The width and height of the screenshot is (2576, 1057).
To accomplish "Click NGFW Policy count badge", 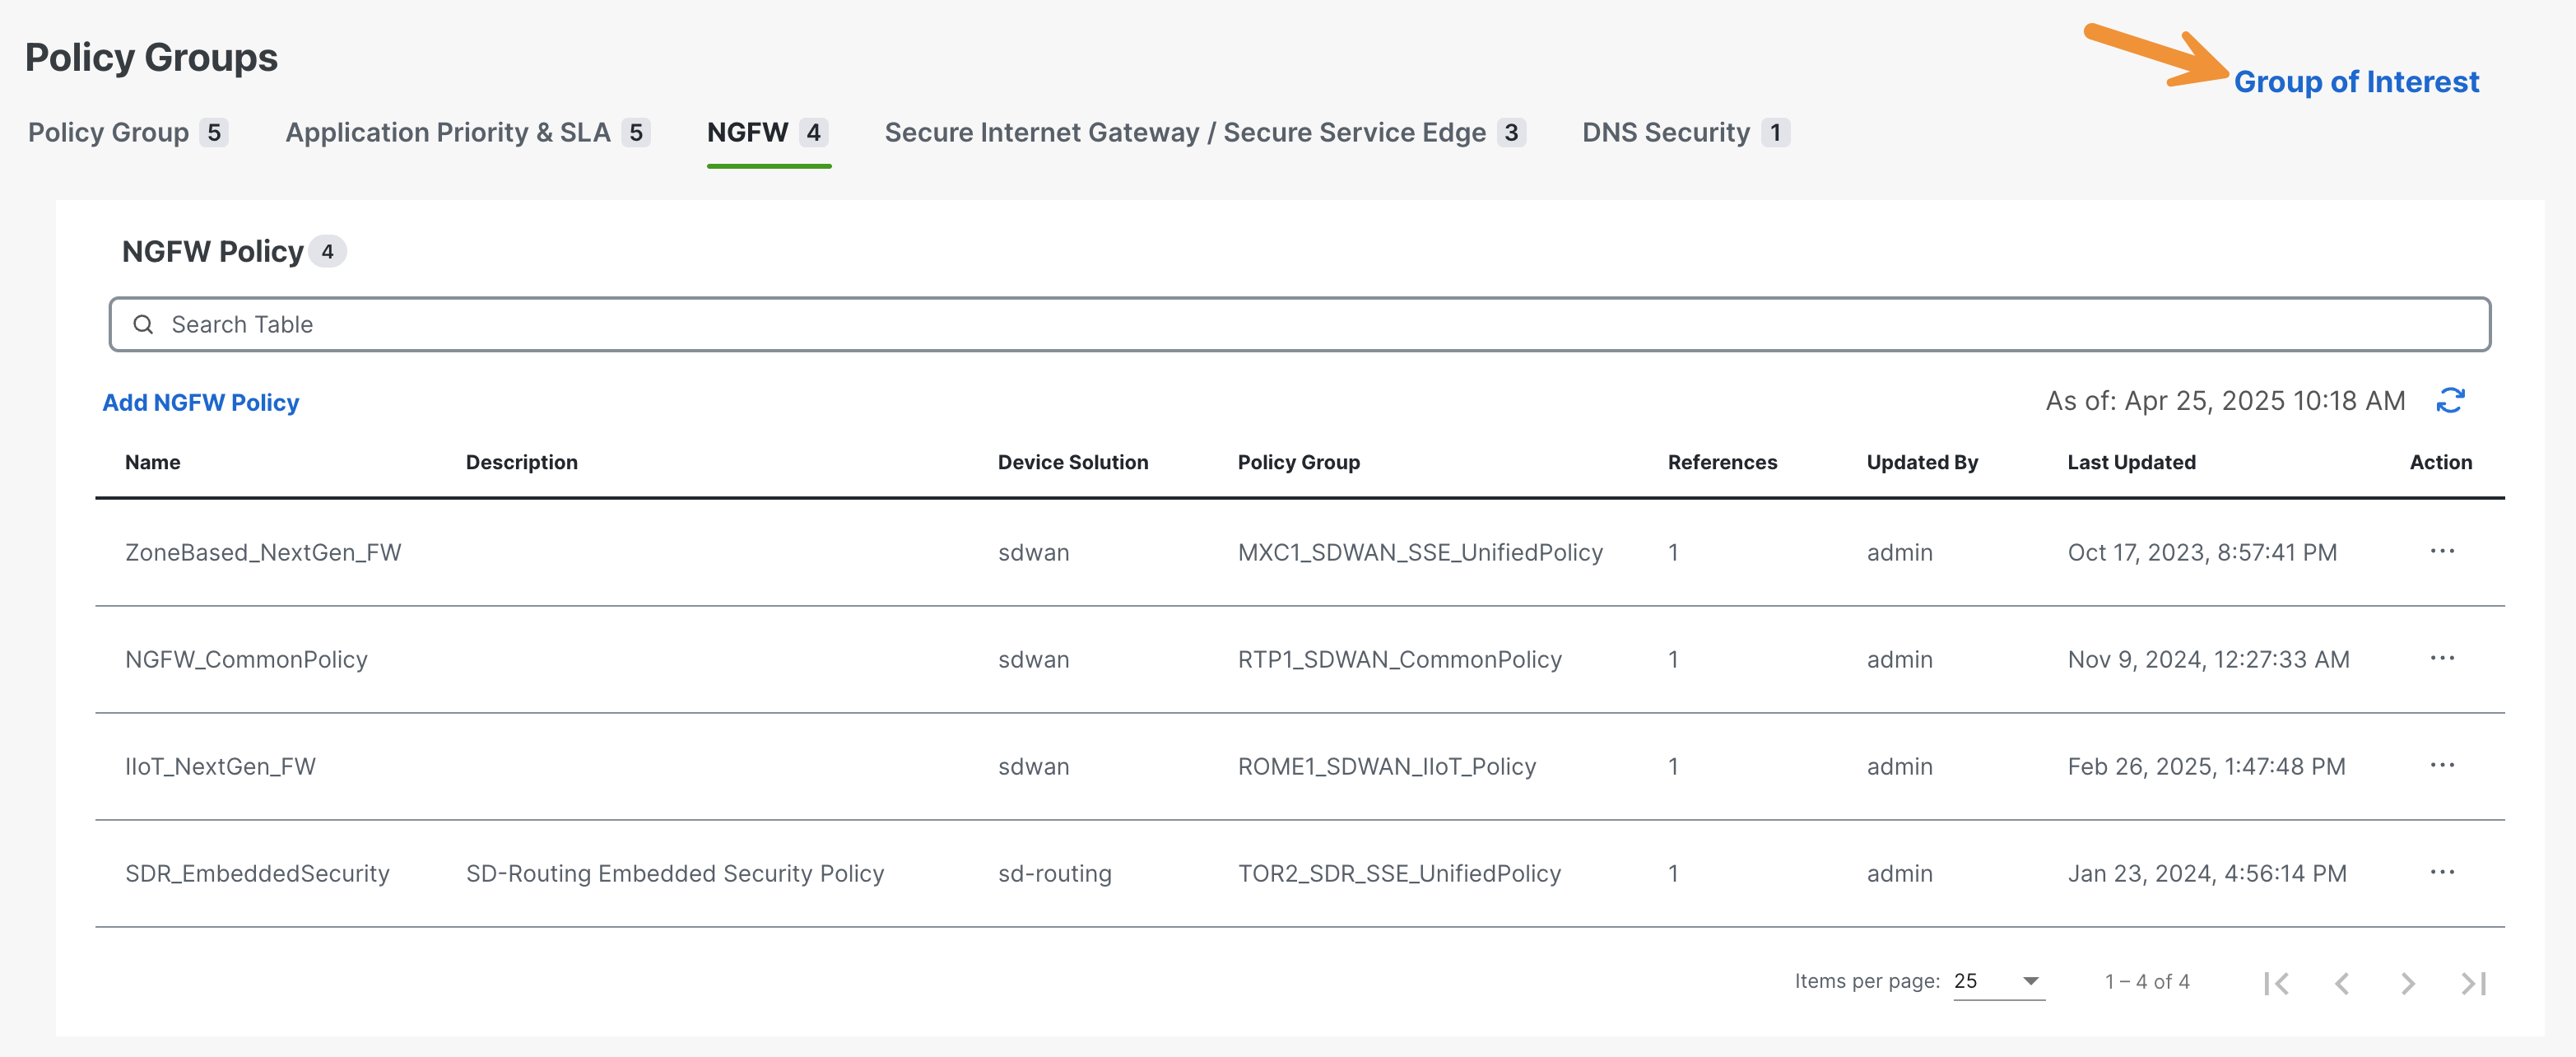I will 327,251.
